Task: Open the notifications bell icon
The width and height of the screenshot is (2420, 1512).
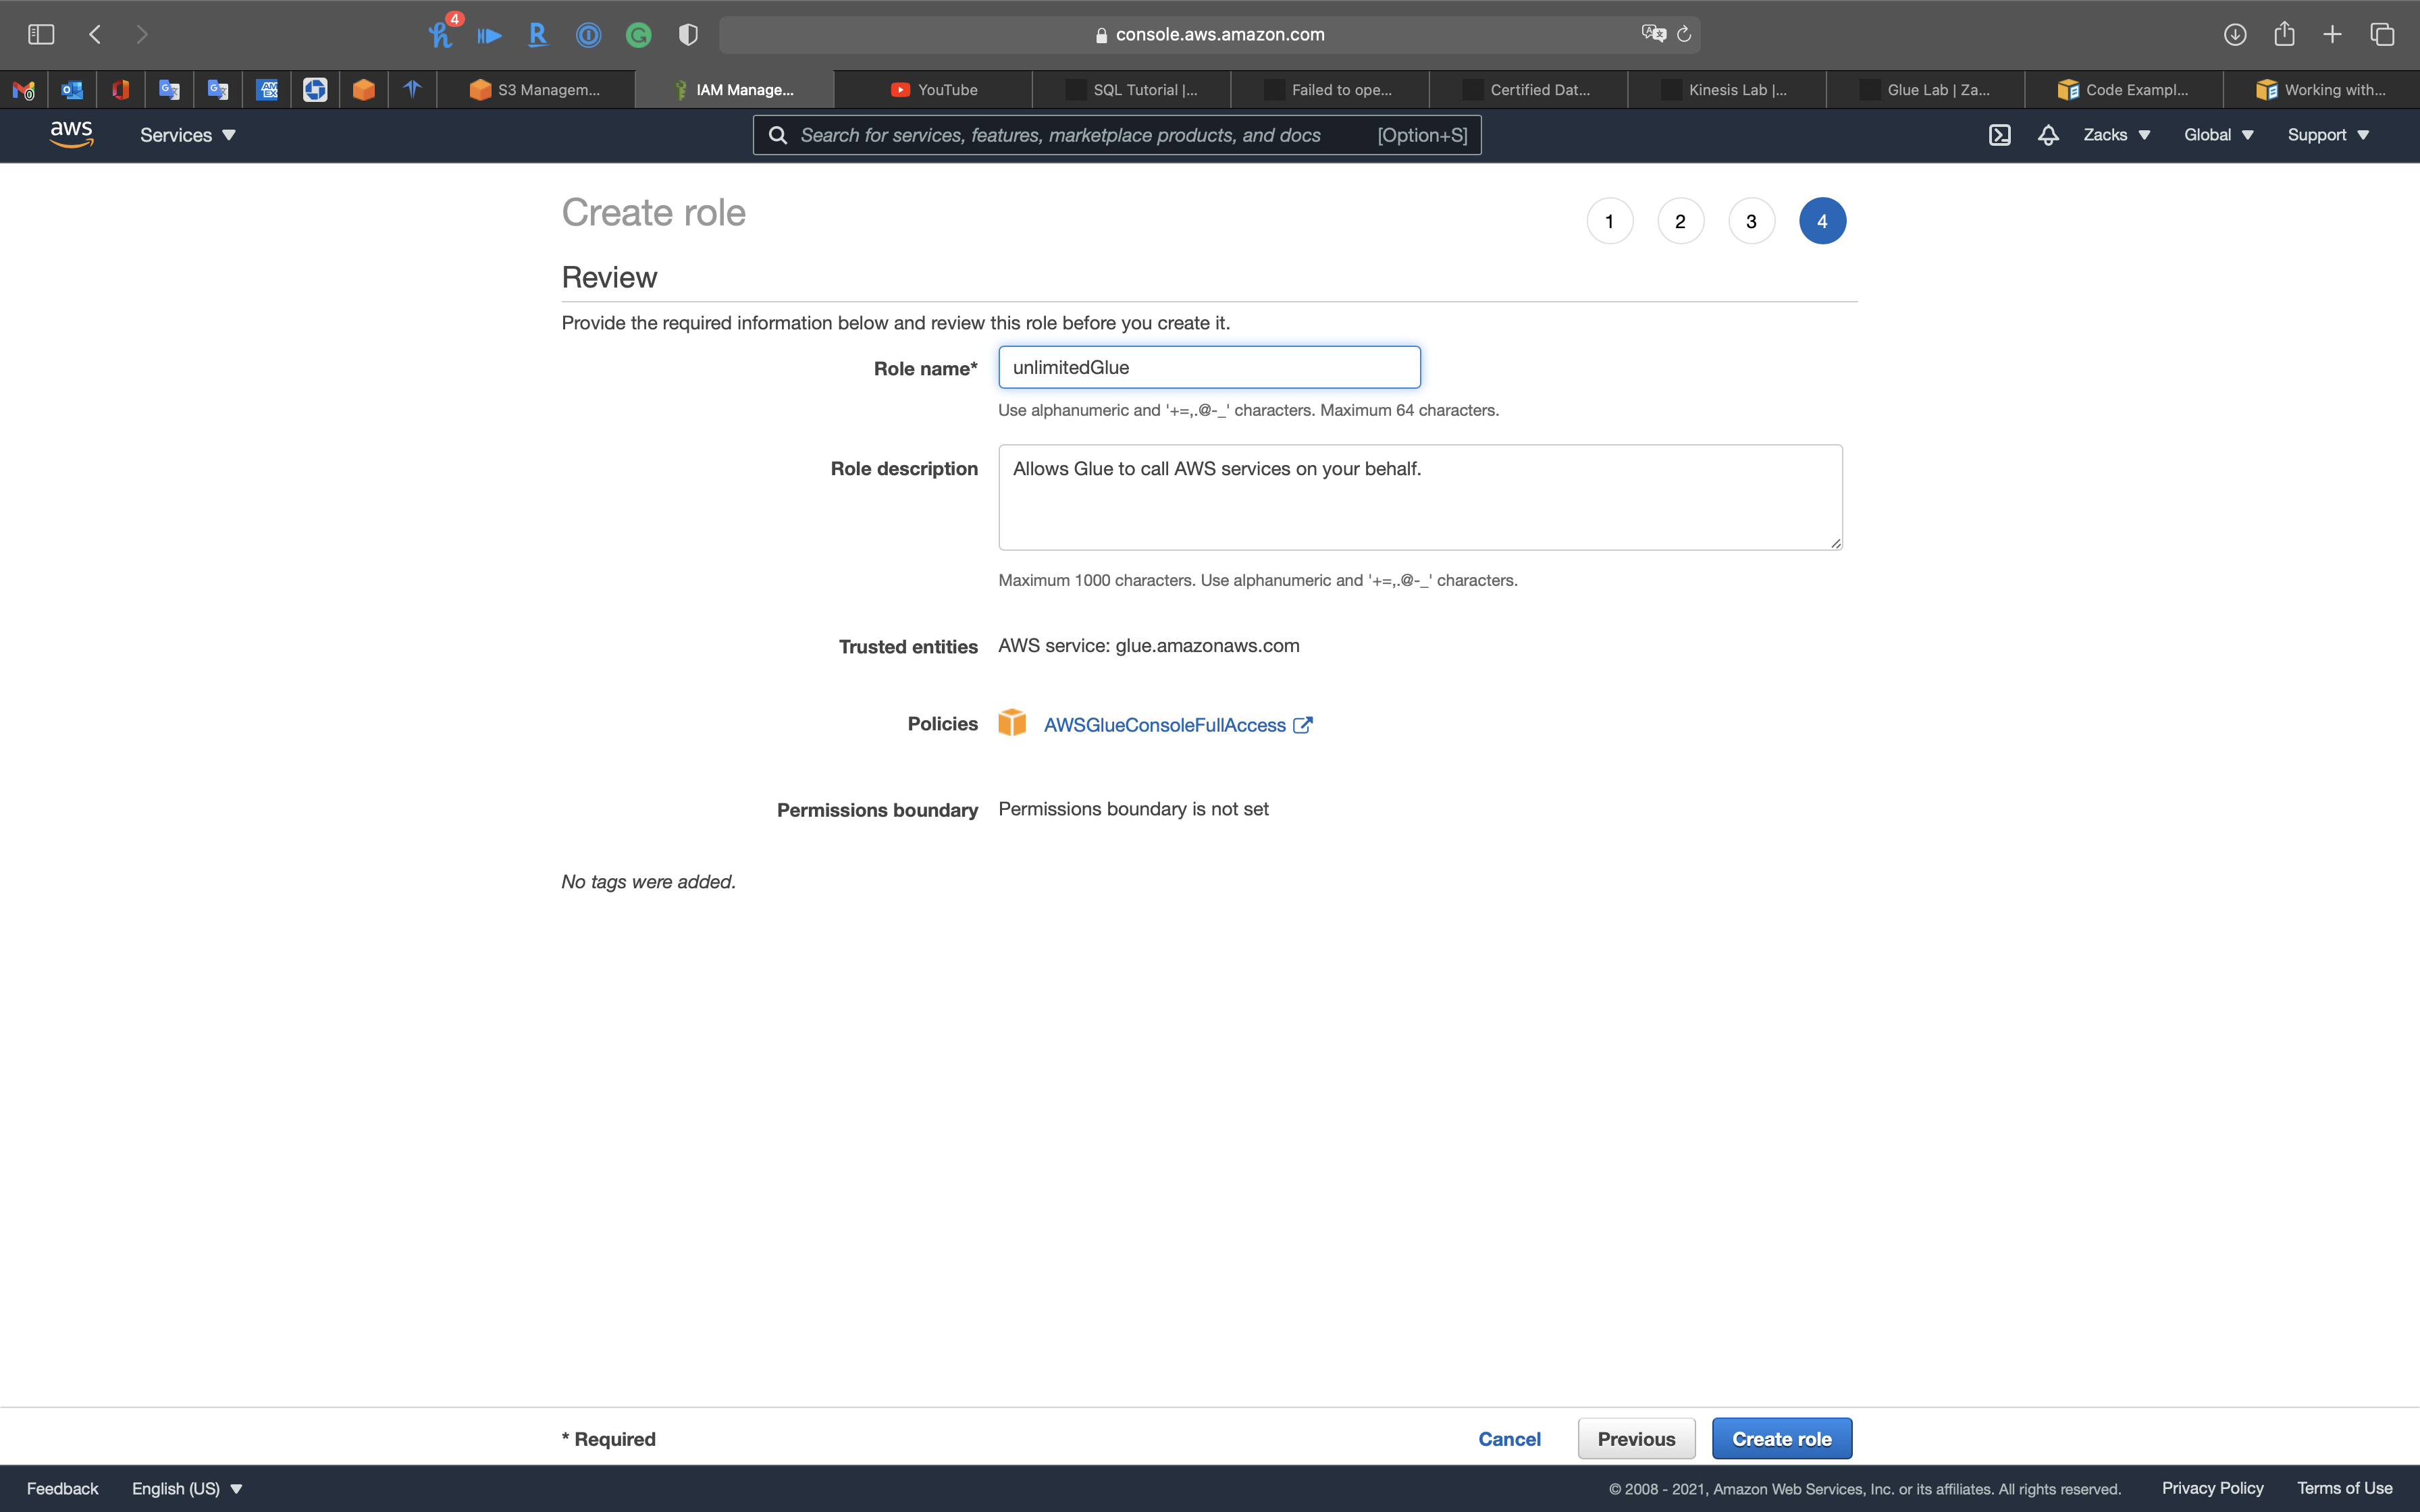Action: coord(2048,135)
